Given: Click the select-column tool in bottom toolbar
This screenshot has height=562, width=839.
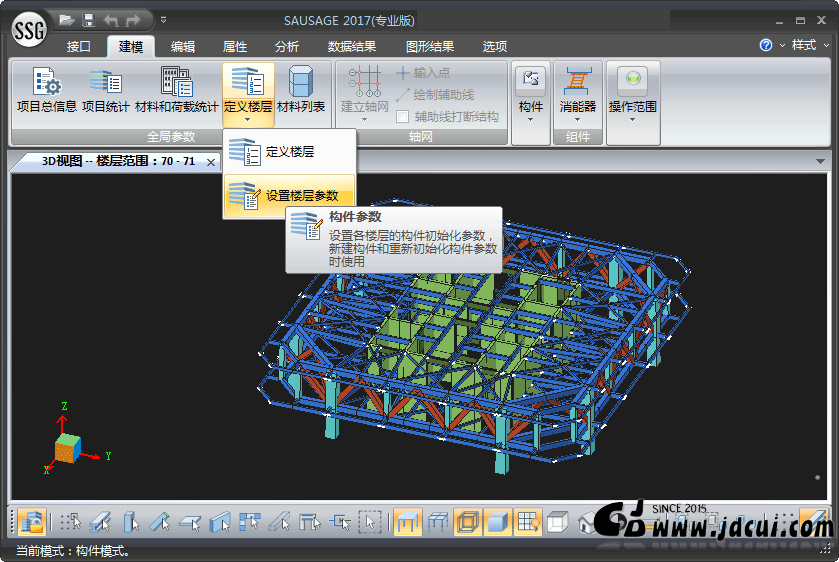Looking at the screenshot, I should (130, 521).
